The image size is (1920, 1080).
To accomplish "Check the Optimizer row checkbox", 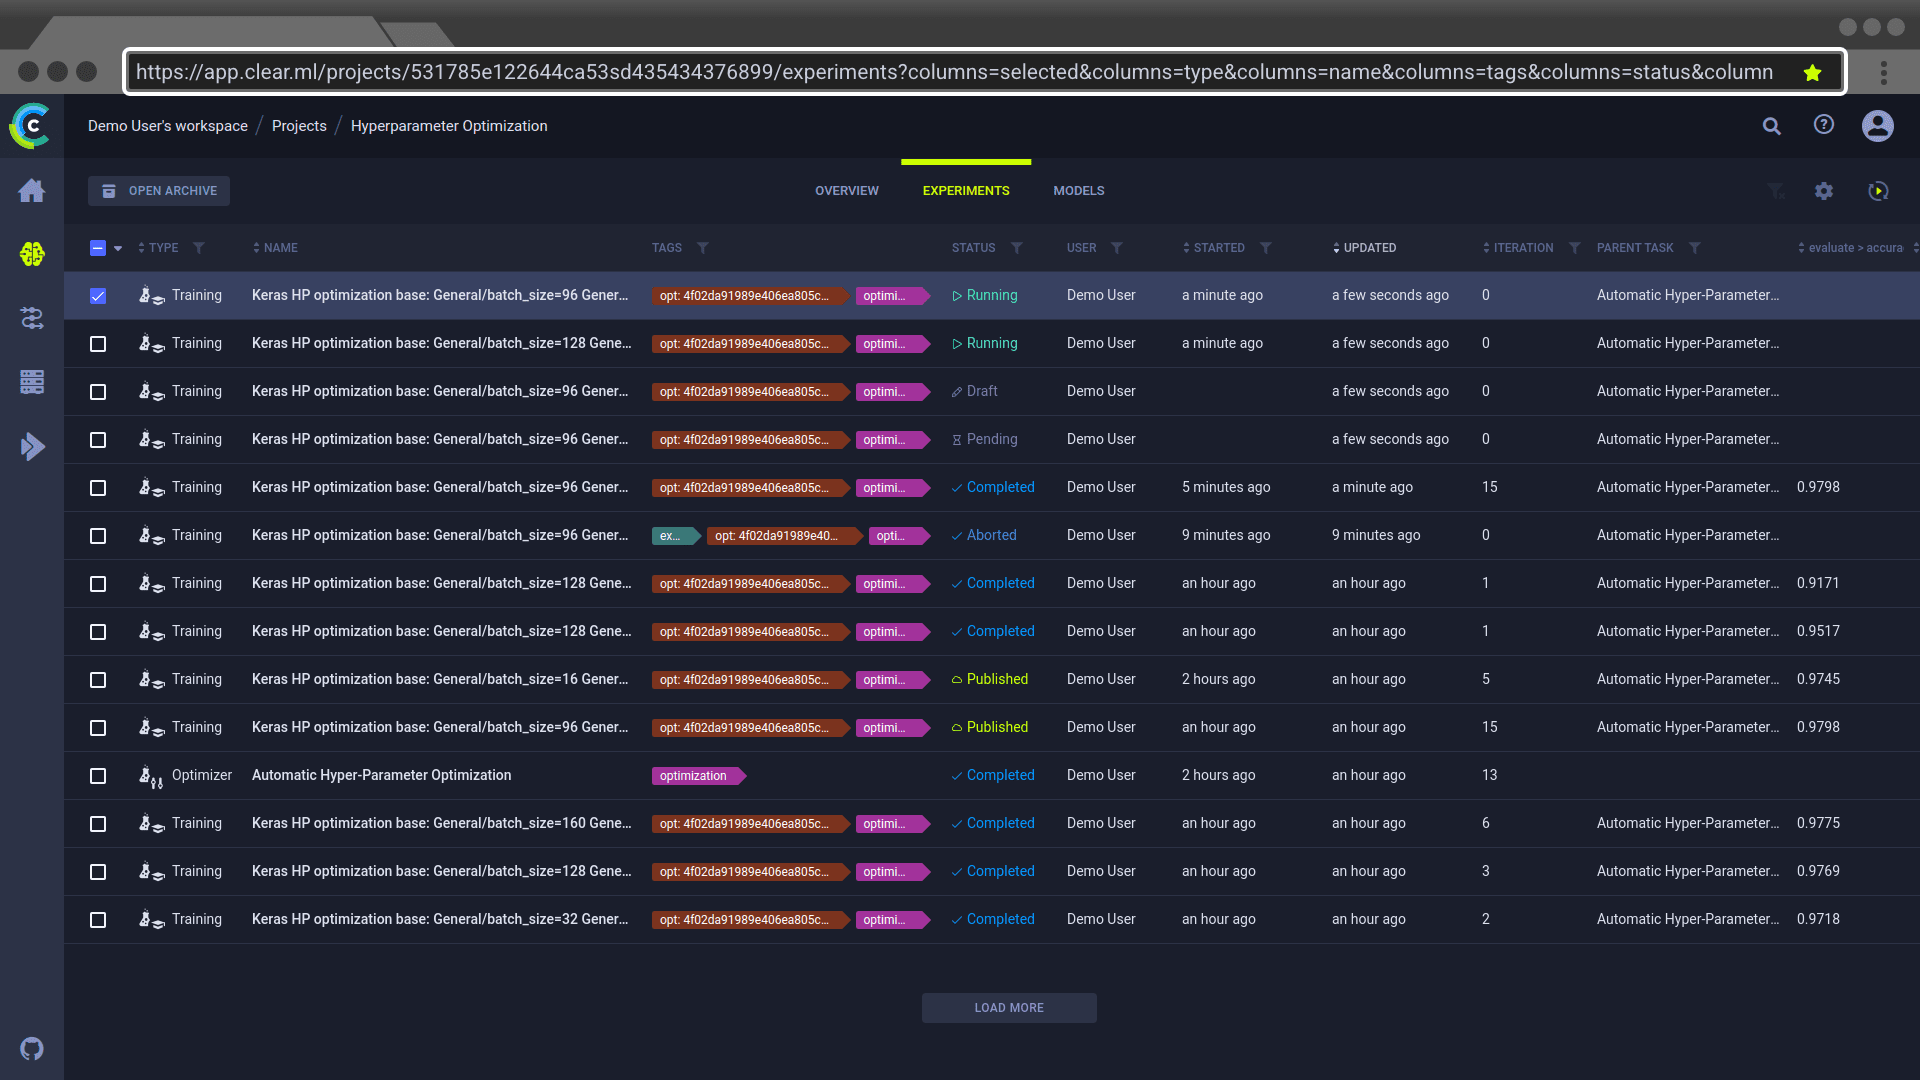I will pyautogui.click(x=98, y=776).
